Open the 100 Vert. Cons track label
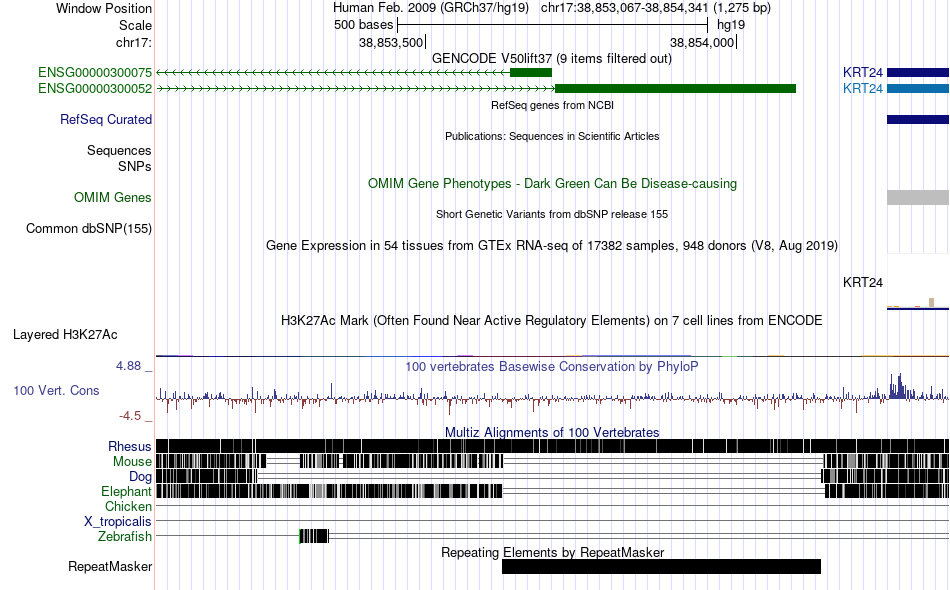 [56, 391]
